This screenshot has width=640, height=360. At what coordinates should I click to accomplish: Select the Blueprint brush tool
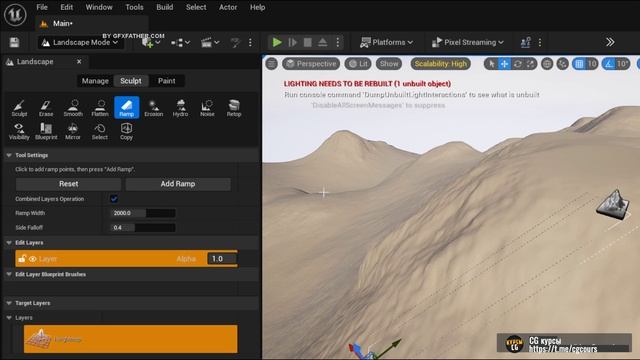(x=46, y=131)
